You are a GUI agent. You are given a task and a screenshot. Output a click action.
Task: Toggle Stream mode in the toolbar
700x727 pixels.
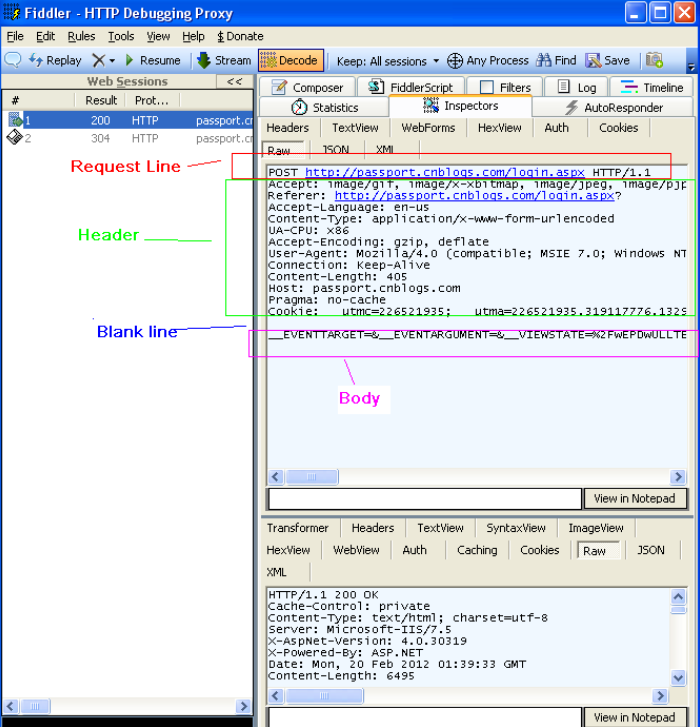coord(224,60)
